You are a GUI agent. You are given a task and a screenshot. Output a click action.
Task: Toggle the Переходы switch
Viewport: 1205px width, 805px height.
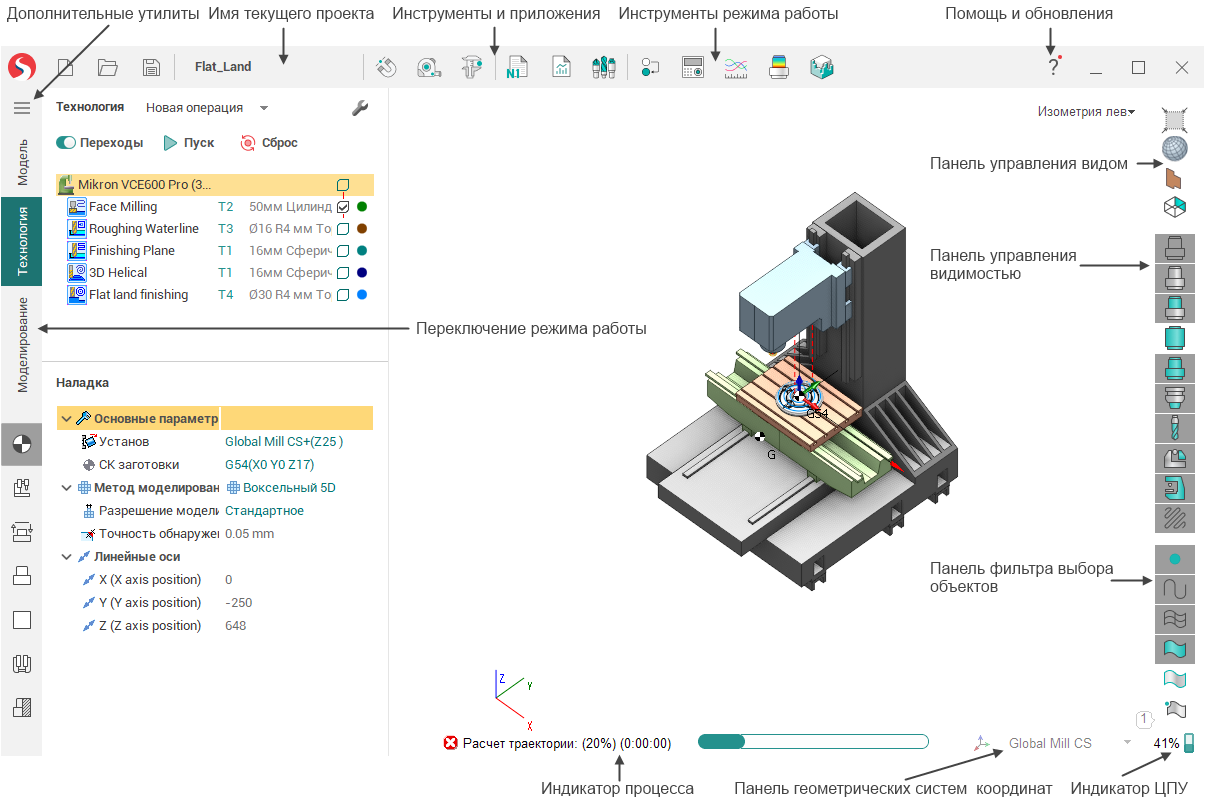tap(67, 143)
